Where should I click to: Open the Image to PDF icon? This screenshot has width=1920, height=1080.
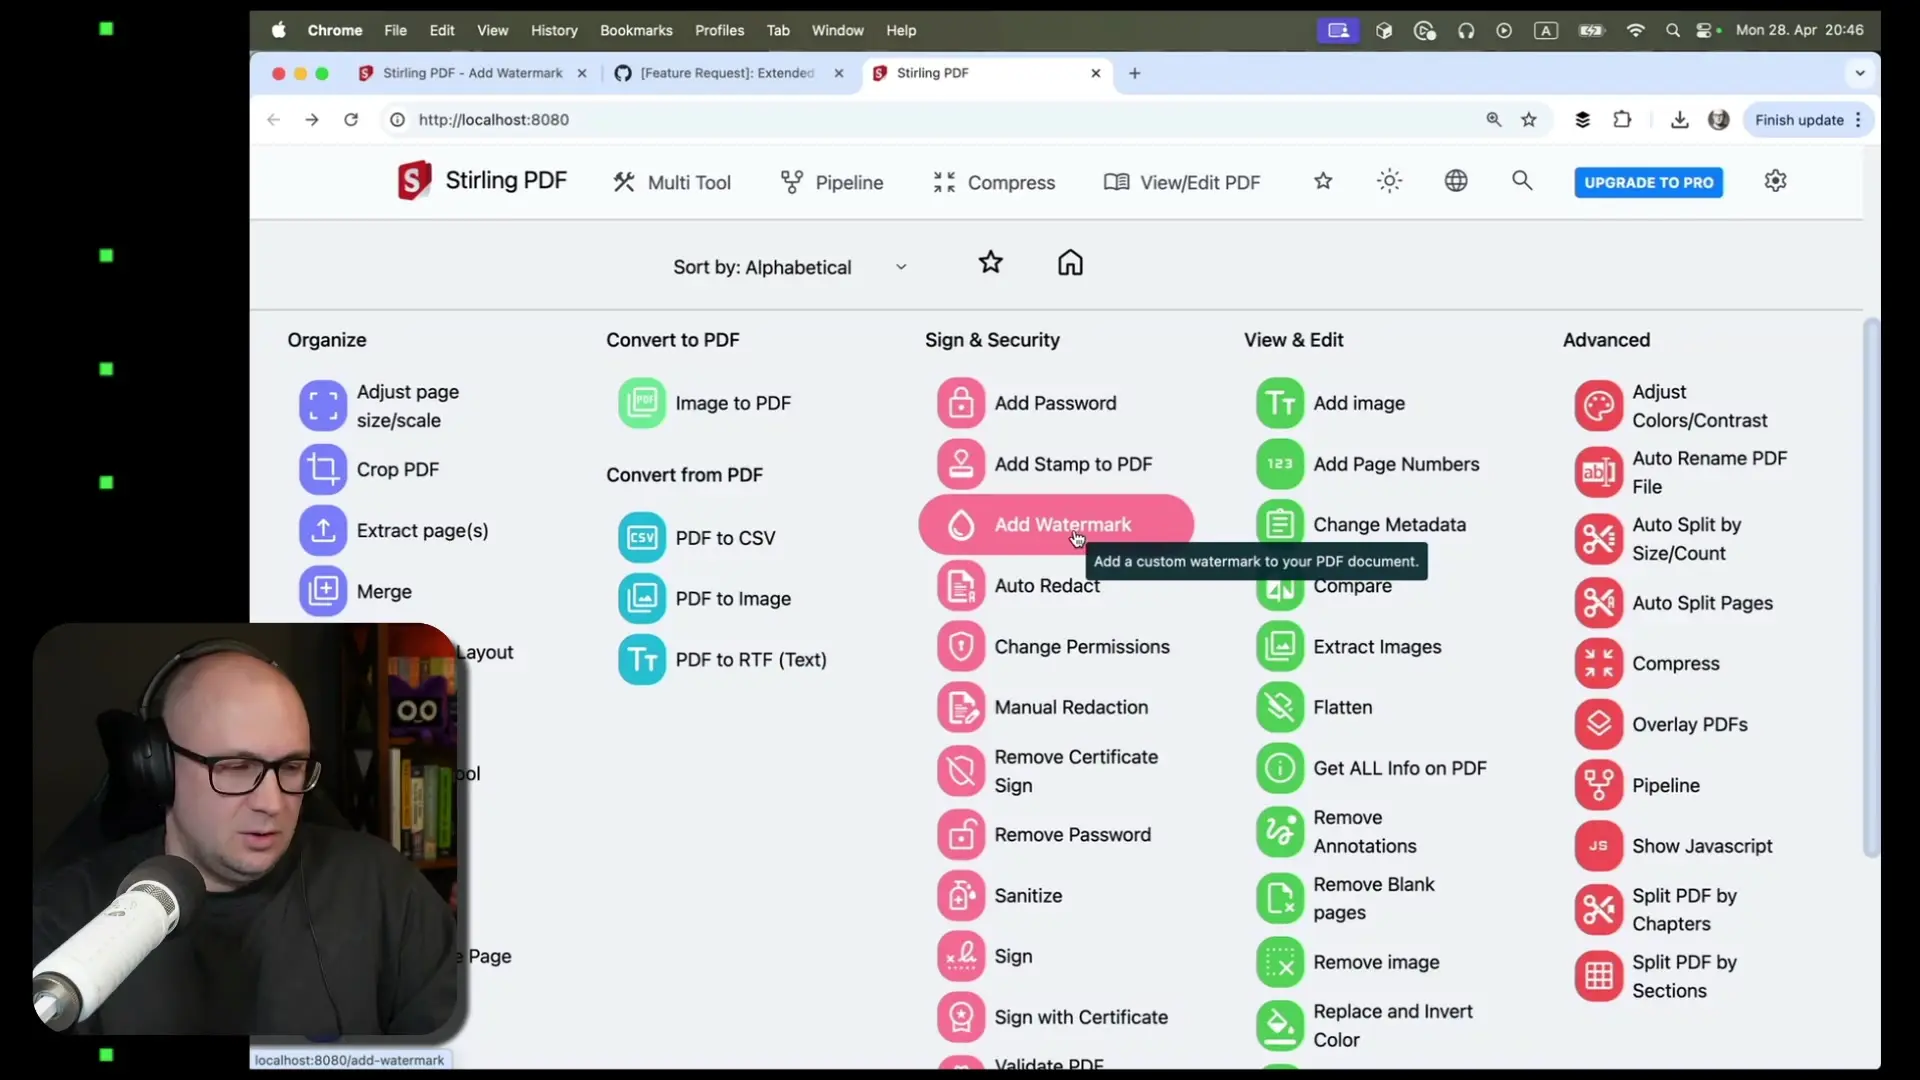tap(641, 403)
